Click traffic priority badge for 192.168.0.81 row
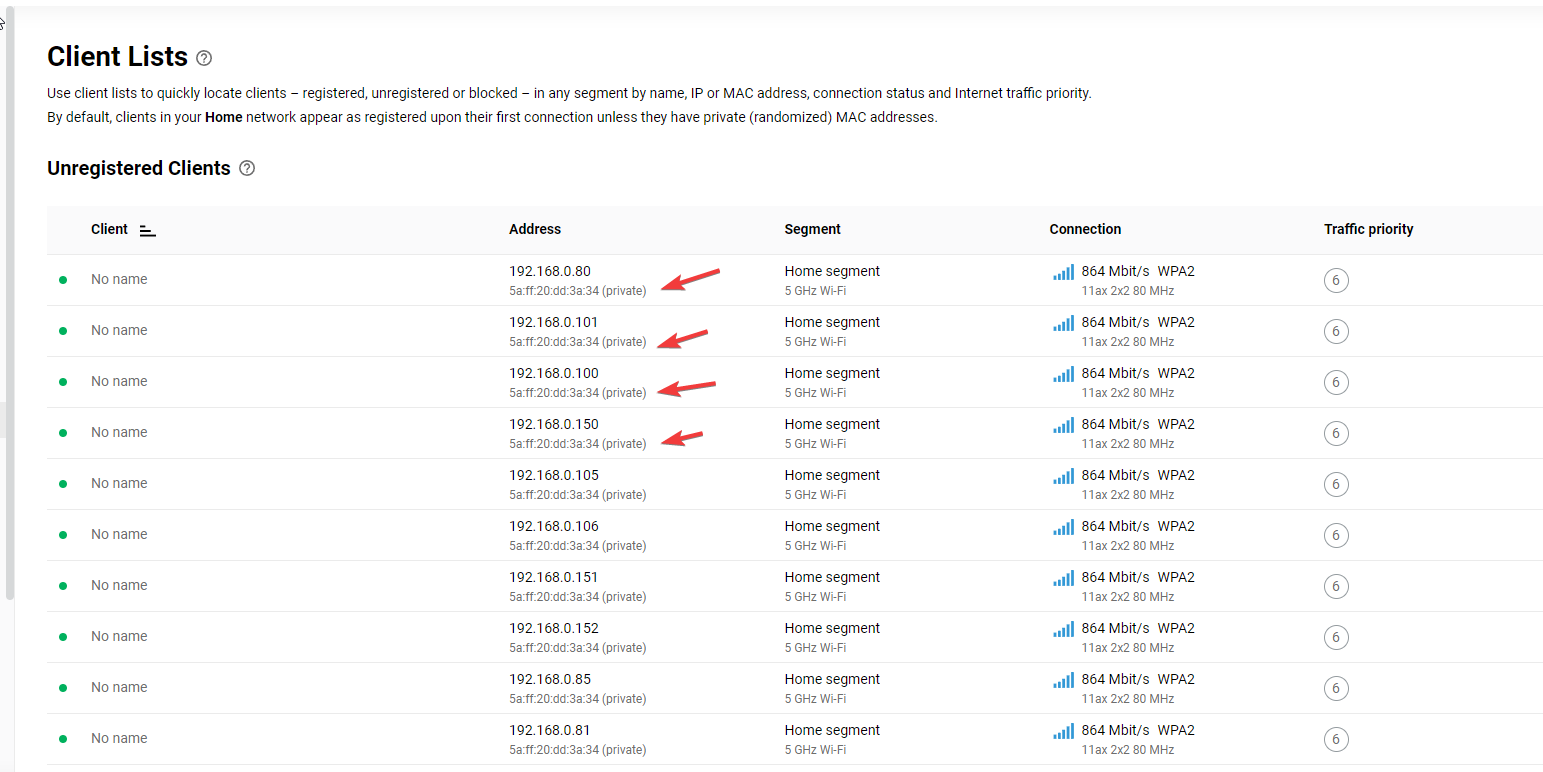The width and height of the screenshot is (1543, 772). [1336, 740]
